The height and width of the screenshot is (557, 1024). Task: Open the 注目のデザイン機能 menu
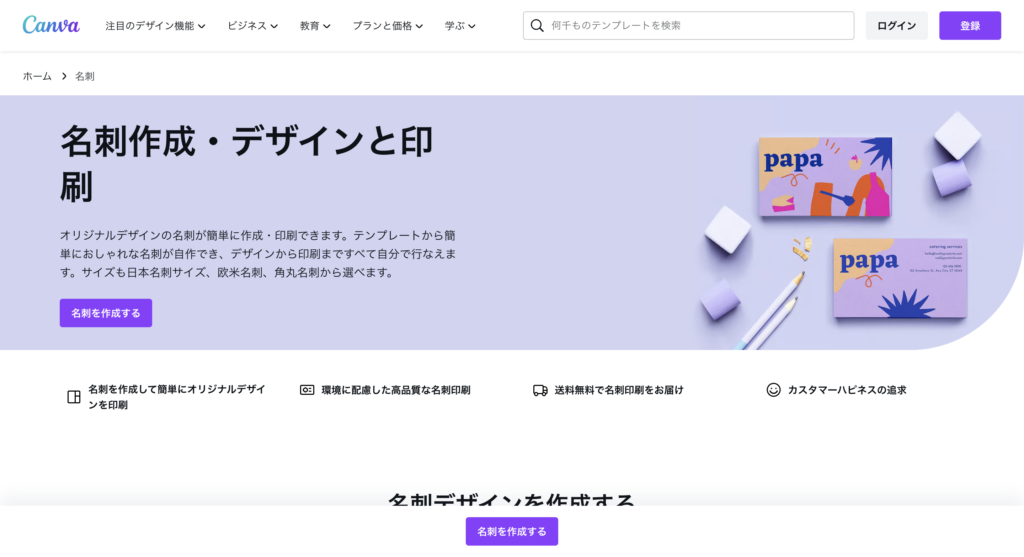click(x=155, y=25)
